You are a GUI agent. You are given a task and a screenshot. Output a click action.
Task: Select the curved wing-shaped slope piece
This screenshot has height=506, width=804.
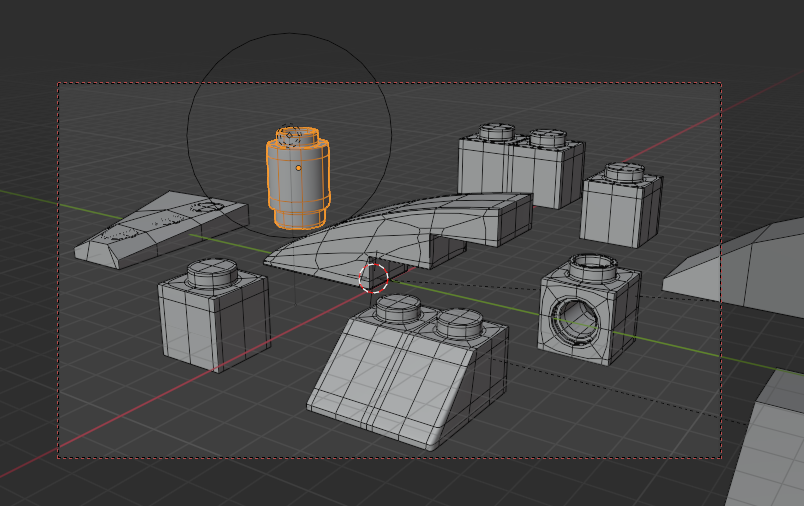(x=400, y=230)
